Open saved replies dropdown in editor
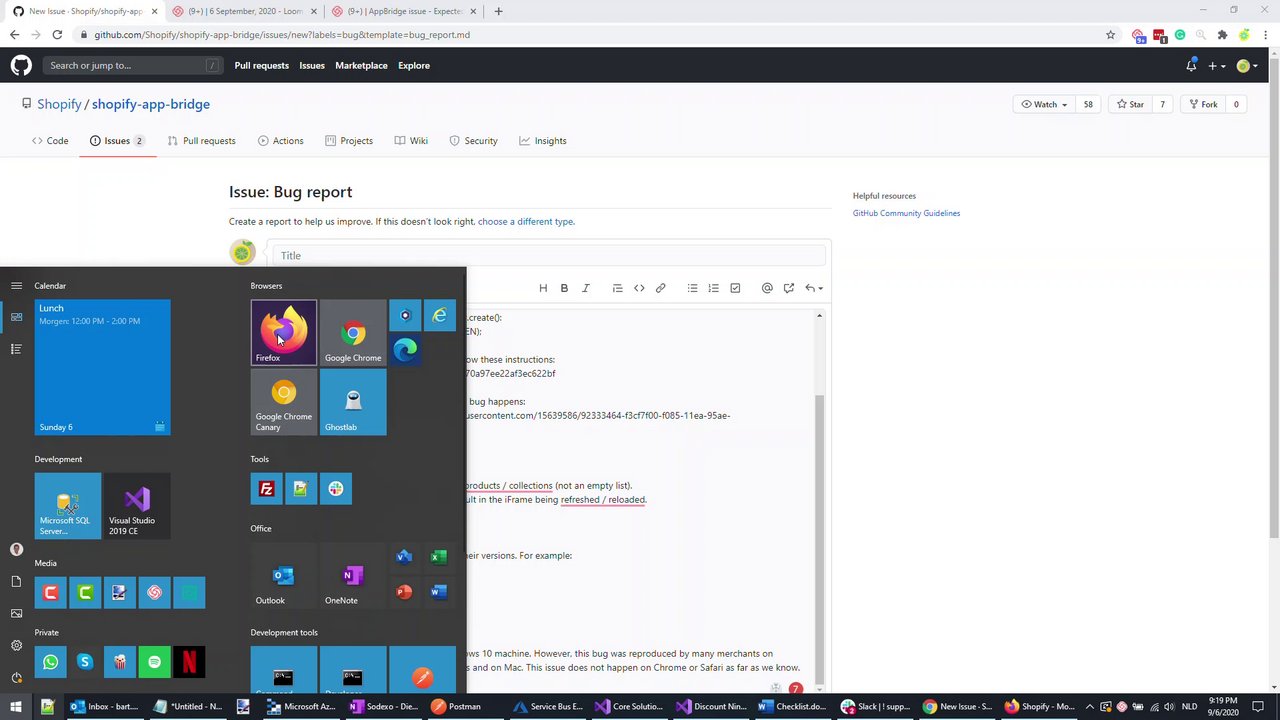Viewport: 1280px width, 720px height. pyautogui.click(x=814, y=288)
